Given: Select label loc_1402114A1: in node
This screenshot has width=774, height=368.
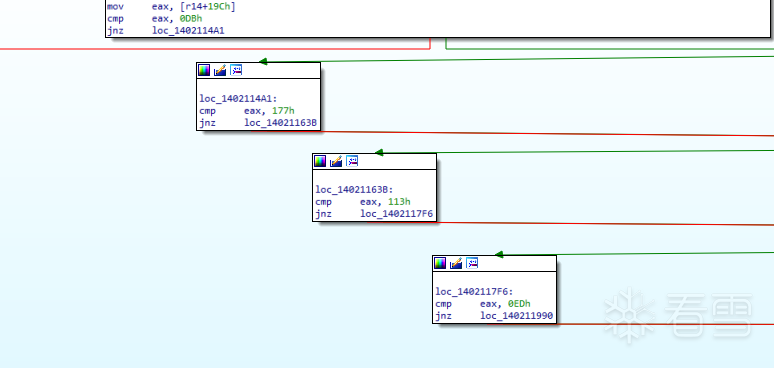Looking at the screenshot, I should click(x=238, y=98).
